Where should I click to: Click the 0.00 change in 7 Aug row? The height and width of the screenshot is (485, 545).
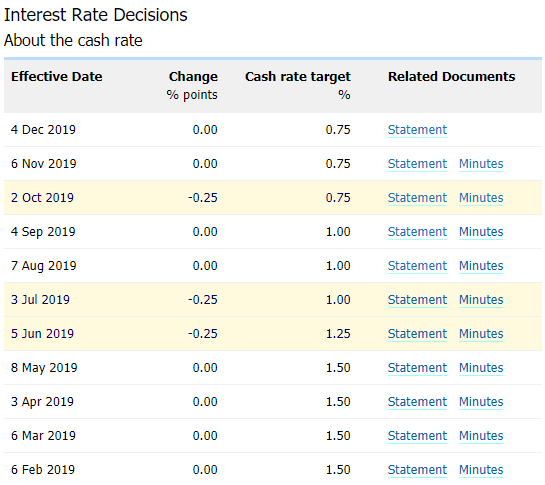pos(205,266)
